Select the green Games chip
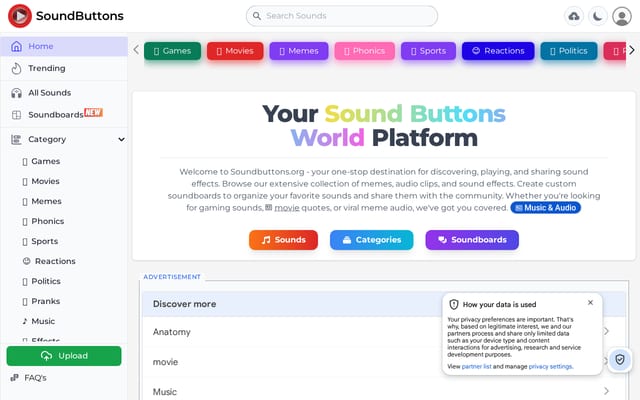The width and height of the screenshot is (640, 400). pos(172,51)
